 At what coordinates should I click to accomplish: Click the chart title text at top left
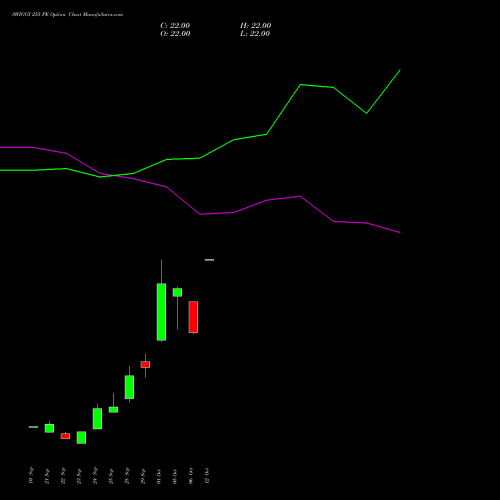(x=67, y=15)
